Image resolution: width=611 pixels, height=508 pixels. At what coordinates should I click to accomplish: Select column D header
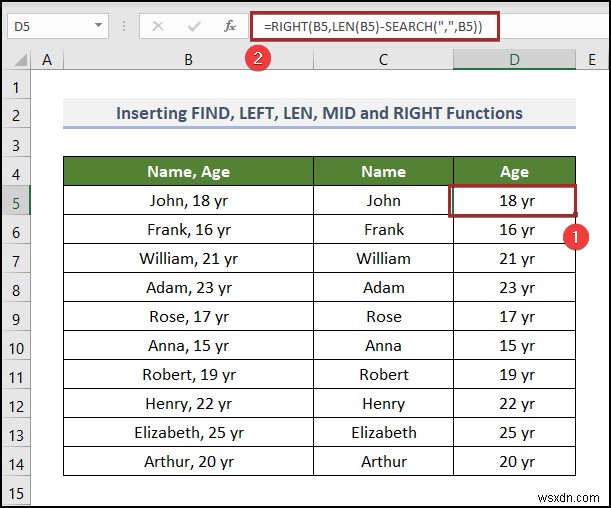point(514,60)
